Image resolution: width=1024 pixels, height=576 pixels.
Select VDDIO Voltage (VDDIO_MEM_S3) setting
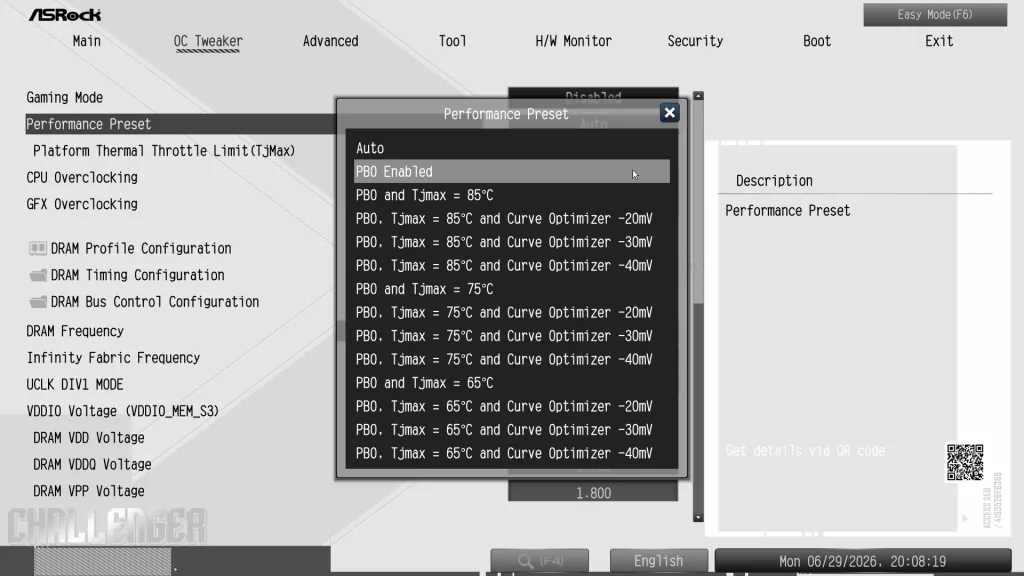pos(123,411)
